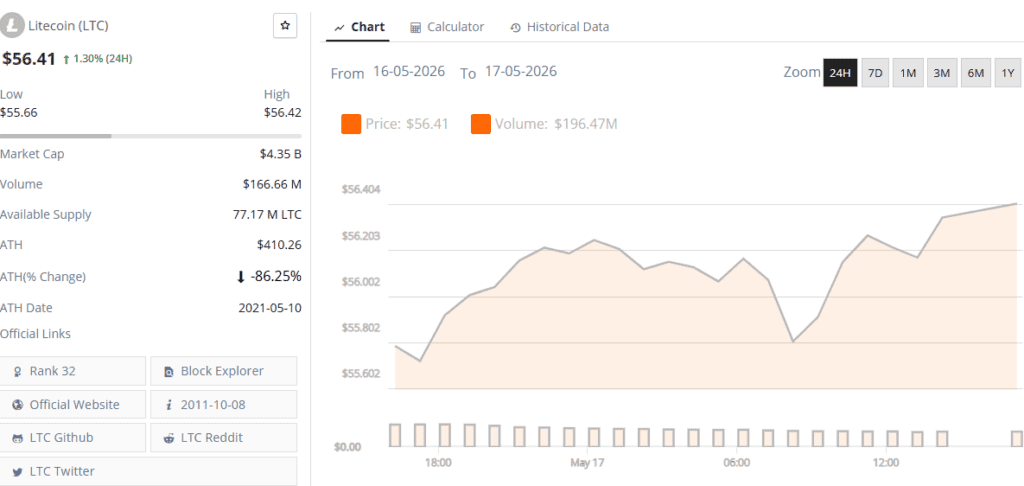Viewport: 1024px width, 486px height.
Task: Toggle the Price series legend swatch
Action: coord(351,124)
